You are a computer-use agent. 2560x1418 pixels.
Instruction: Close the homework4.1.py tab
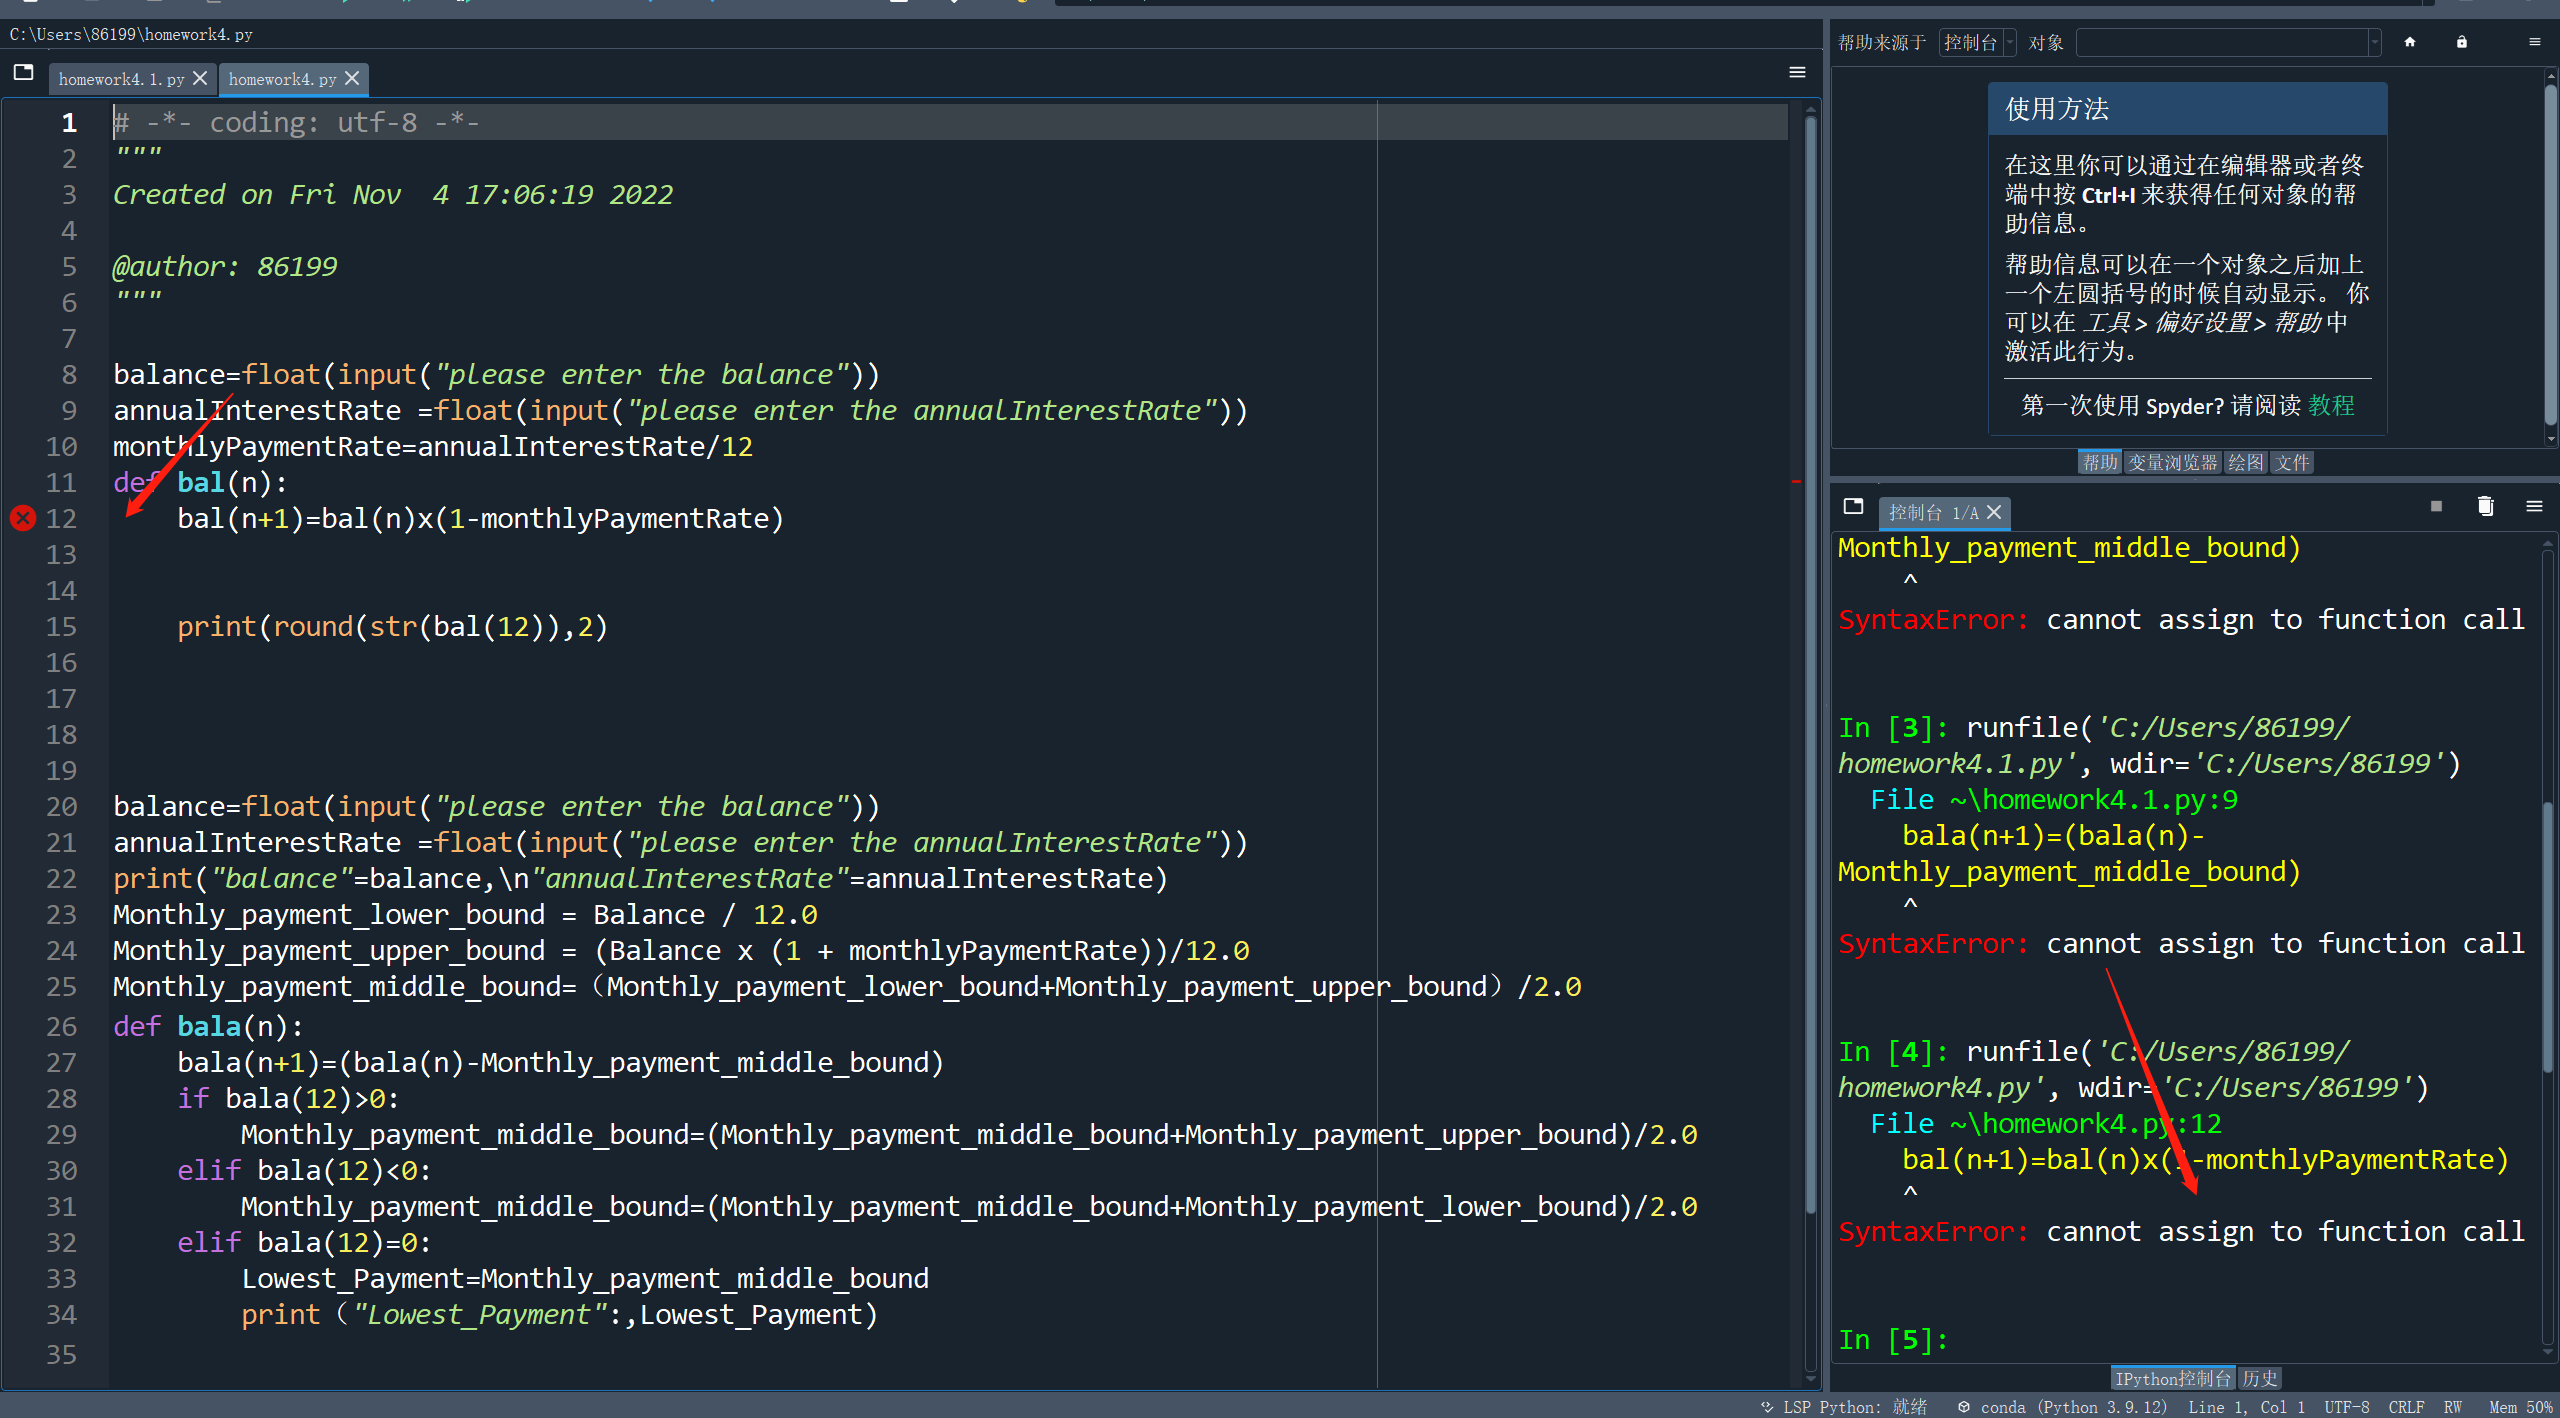coord(200,78)
